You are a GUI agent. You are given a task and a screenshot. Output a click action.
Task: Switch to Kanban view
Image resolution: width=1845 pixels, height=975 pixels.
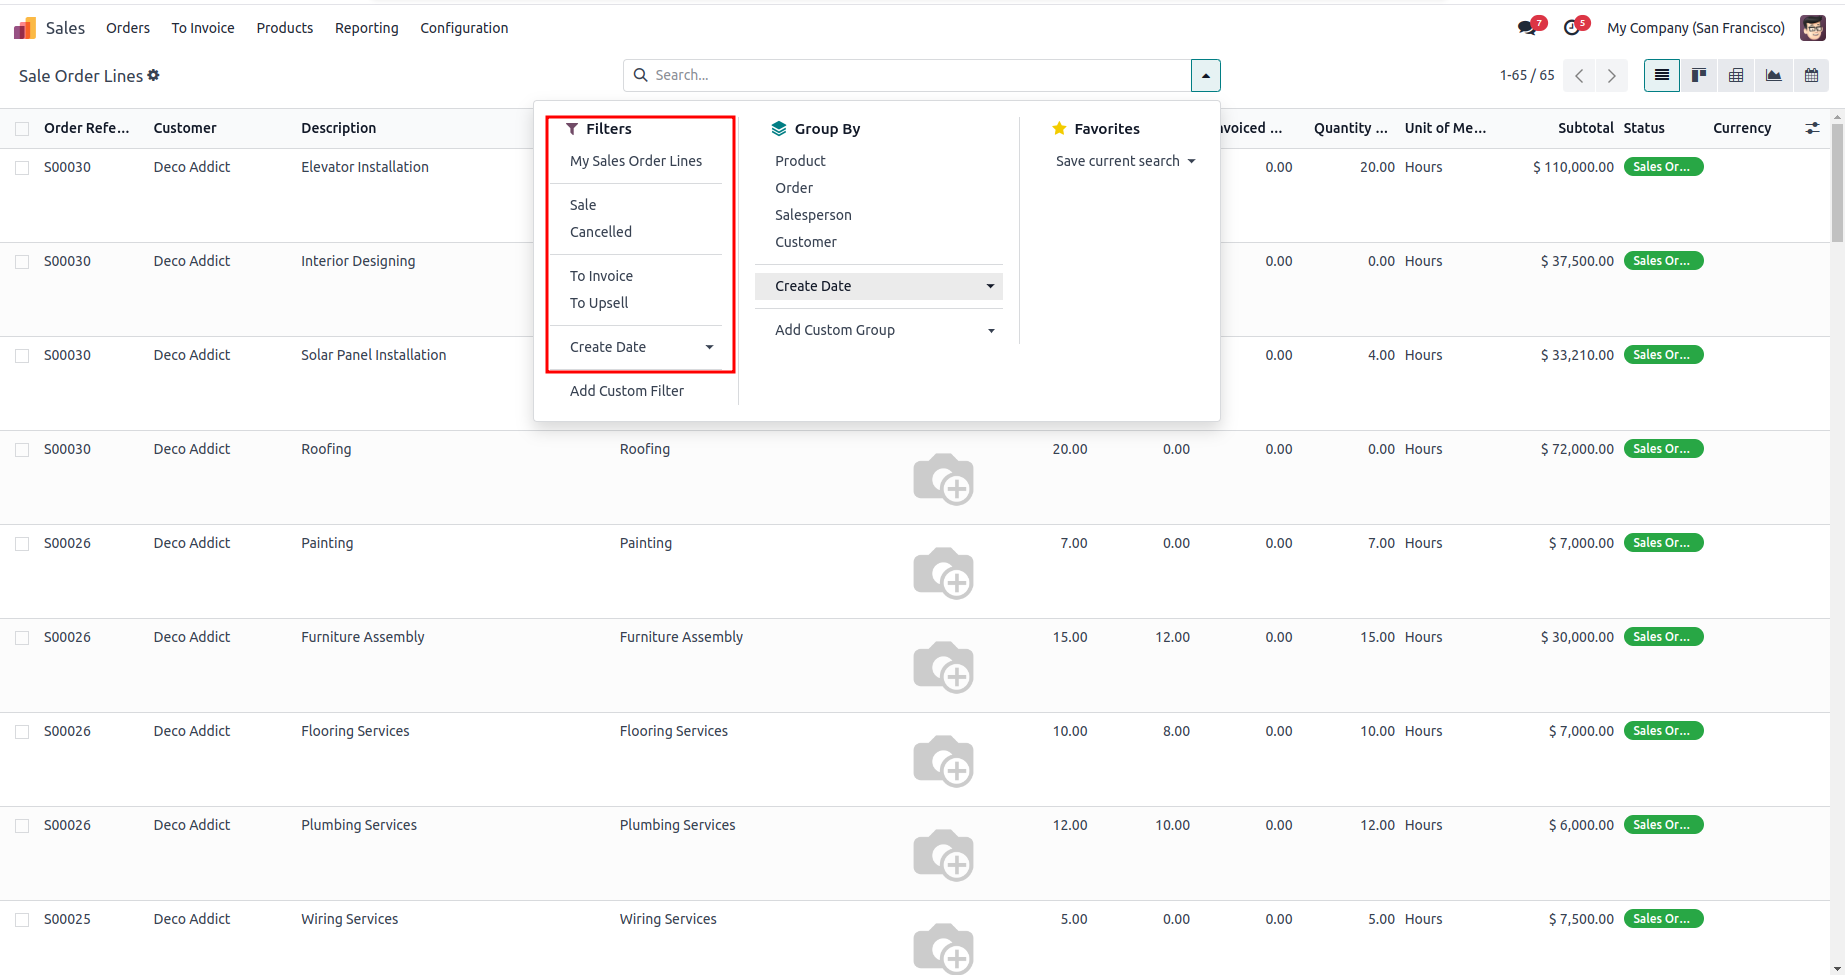pyautogui.click(x=1698, y=75)
